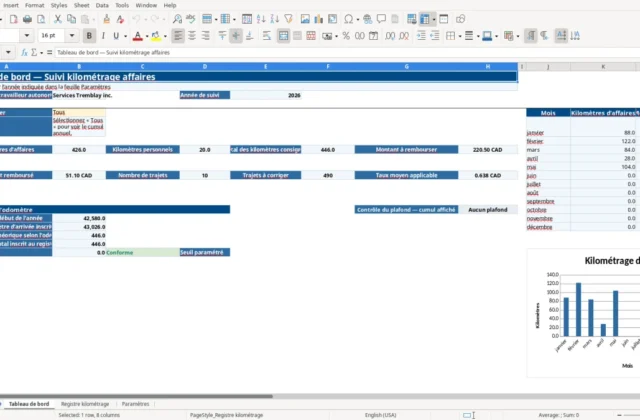The height and width of the screenshot is (420, 640).
Task: Expand the Currency format dropdown arrow
Action: tap(336, 36)
